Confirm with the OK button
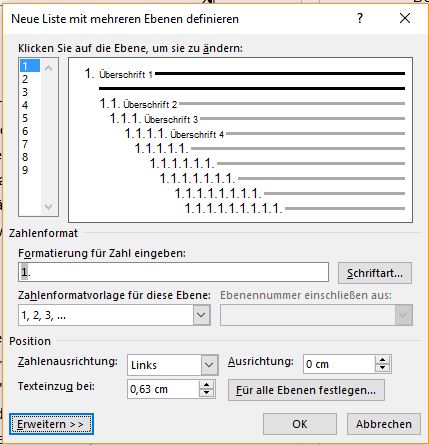Image resolution: width=429 pixels, height=445 pixels. pos(300,424)
